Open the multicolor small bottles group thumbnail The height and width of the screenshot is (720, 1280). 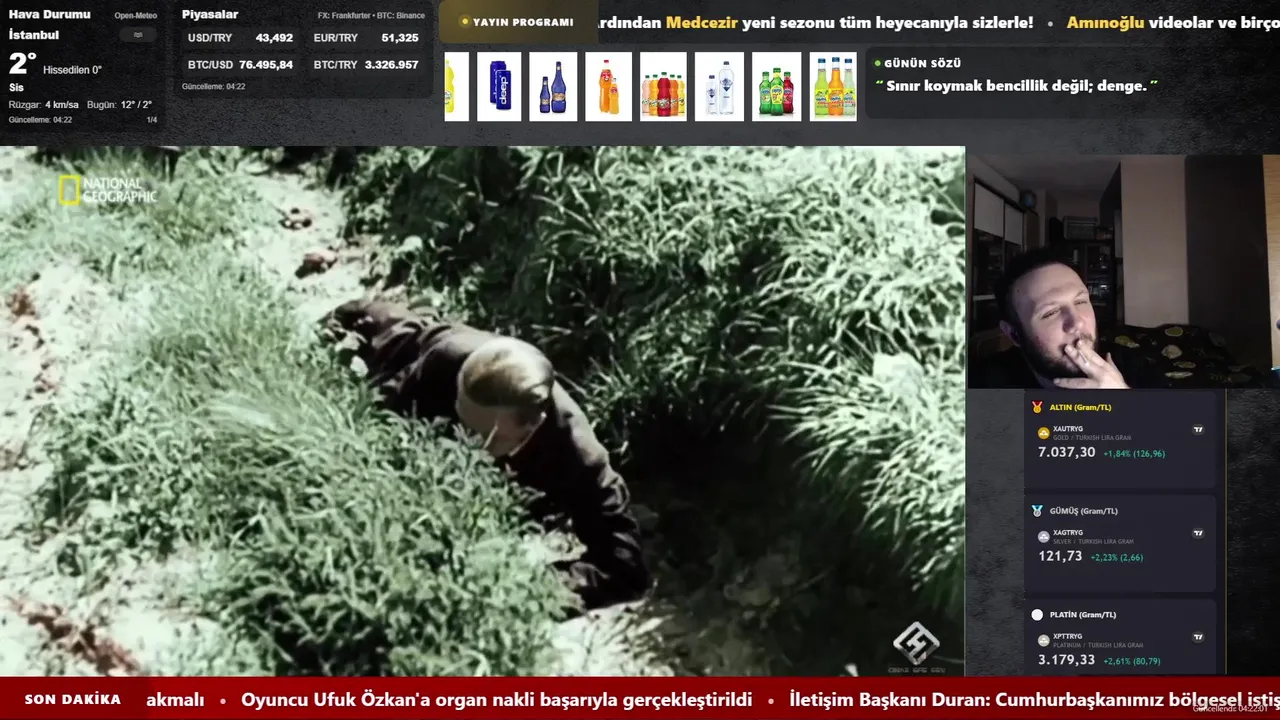663,87
